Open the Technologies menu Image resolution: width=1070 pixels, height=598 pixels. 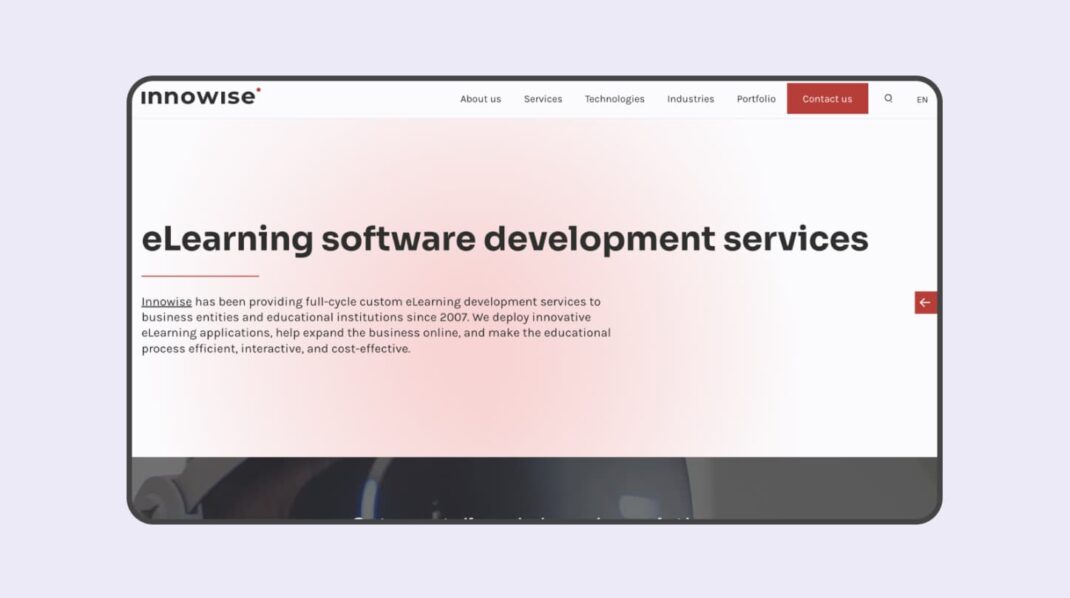[x=614, y=99]
